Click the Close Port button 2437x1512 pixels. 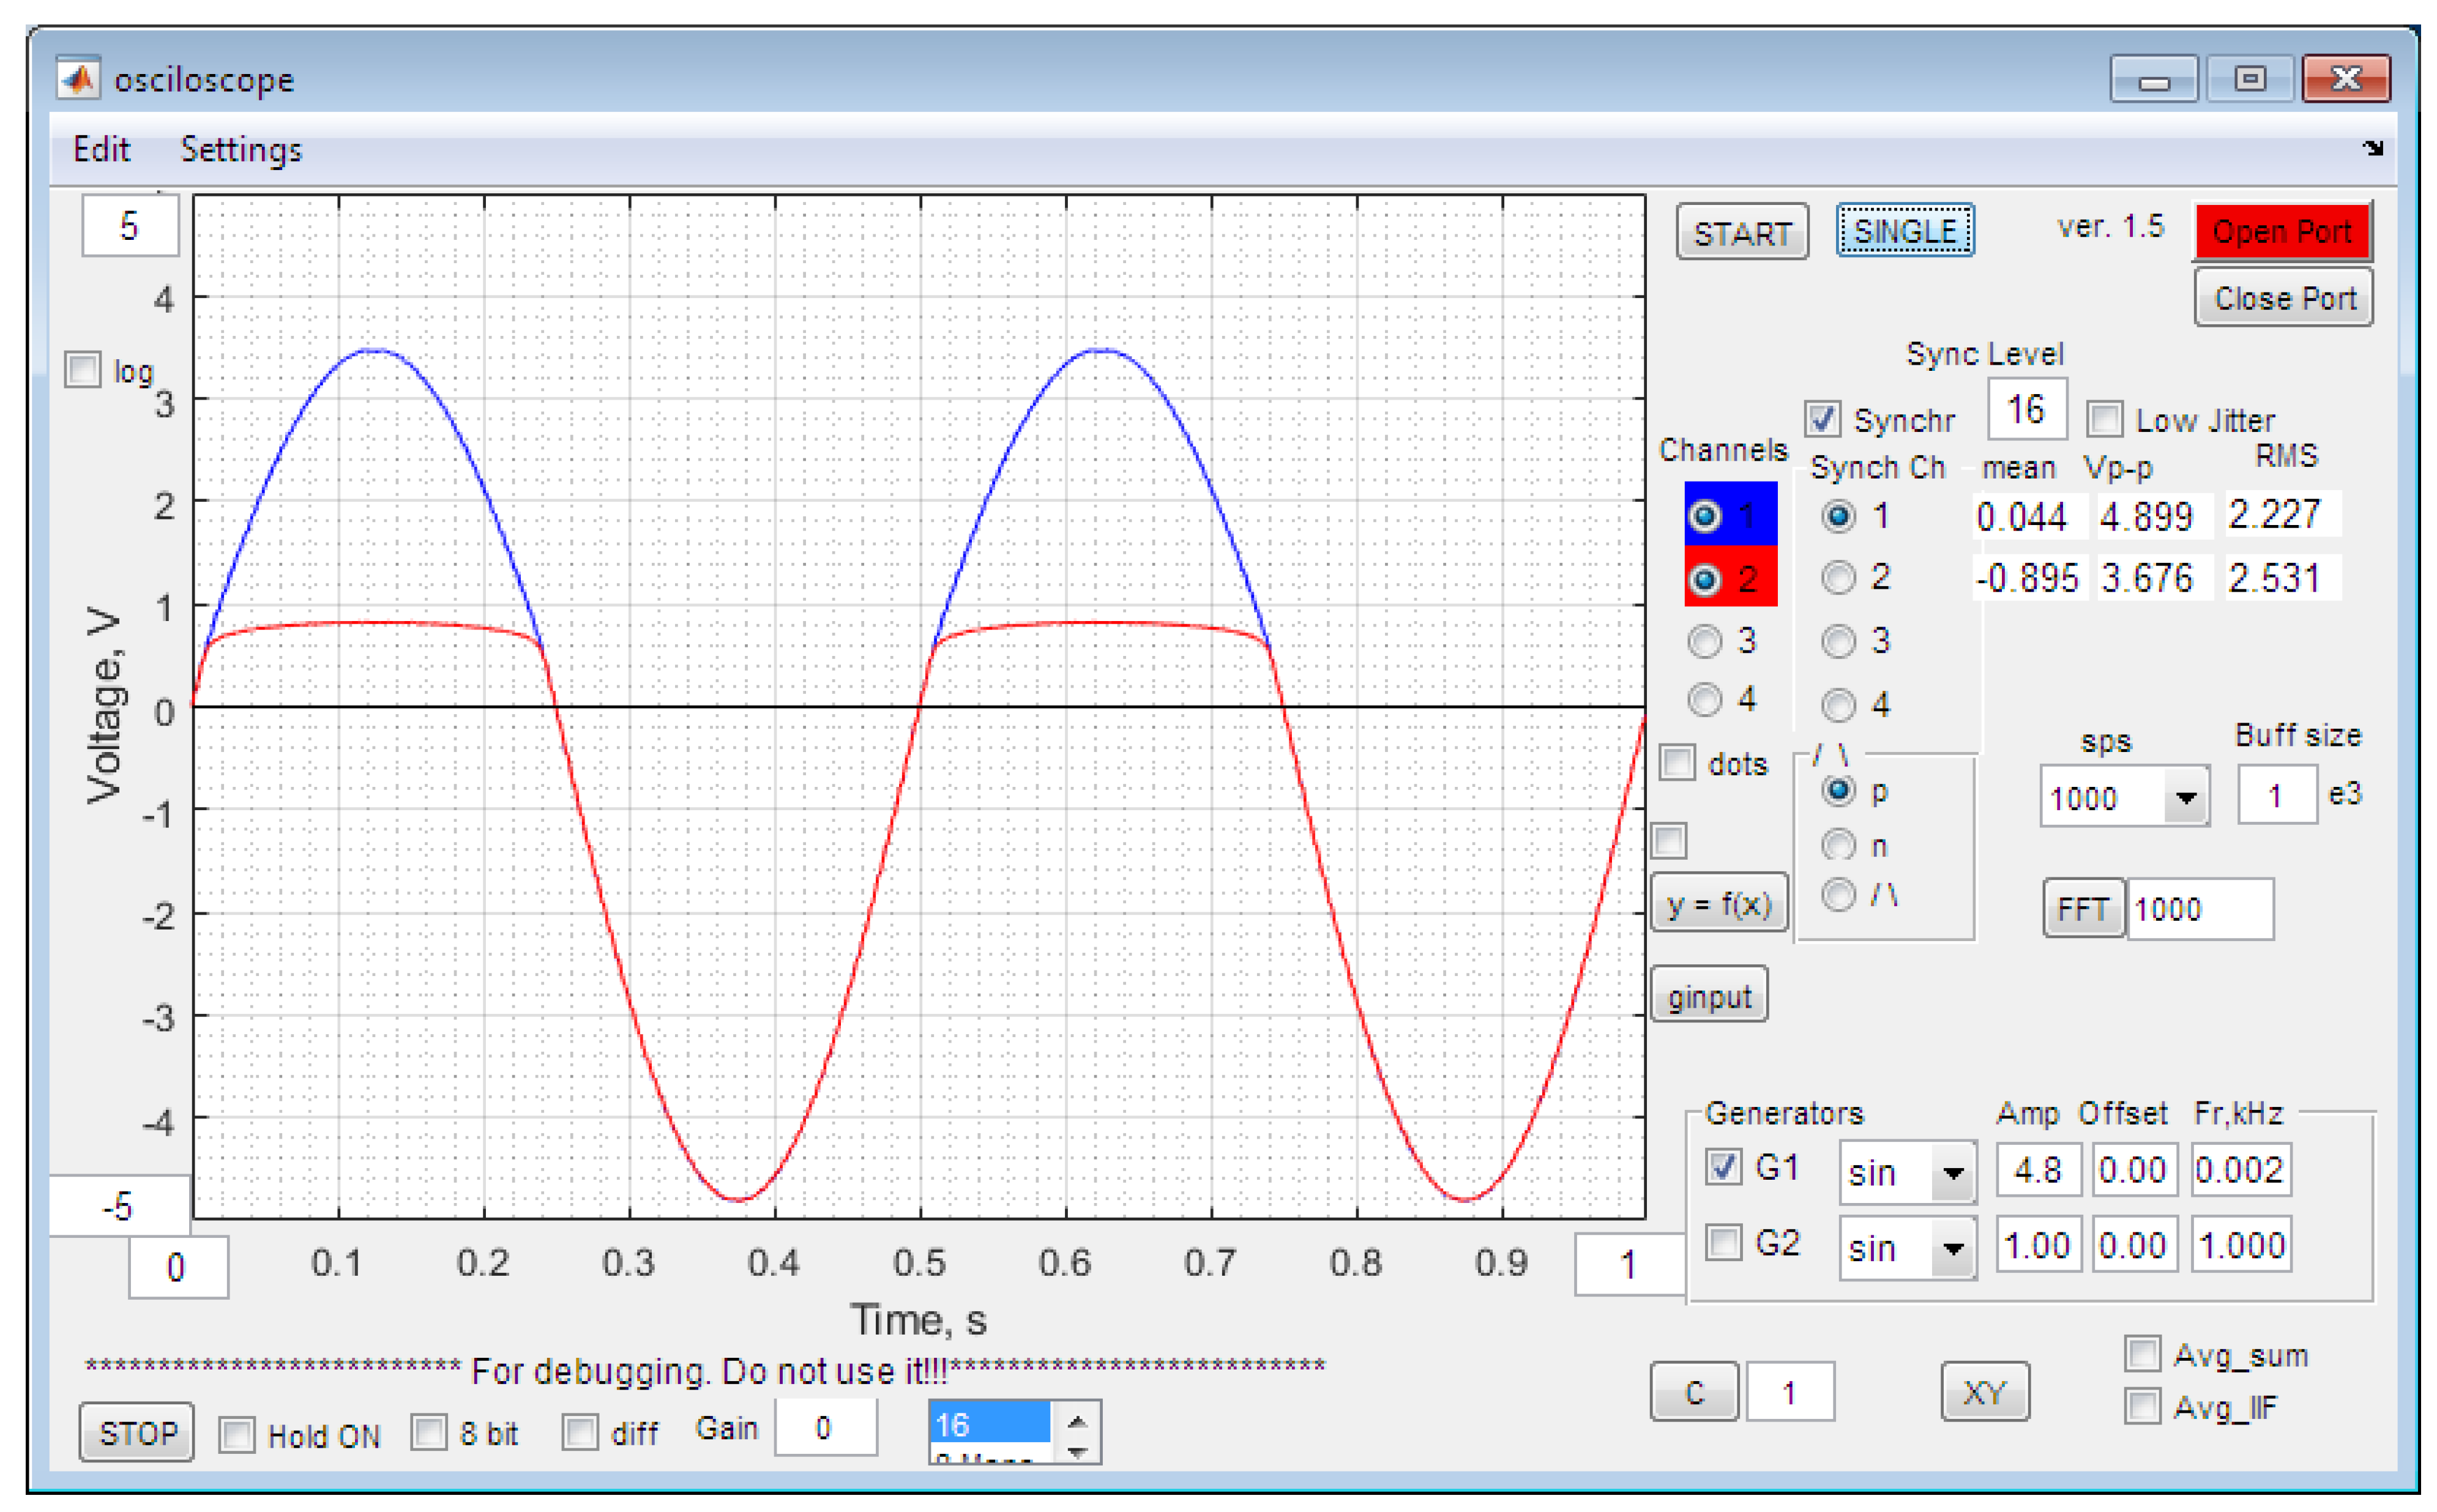pyautogui.click(x=2283, y=297)
